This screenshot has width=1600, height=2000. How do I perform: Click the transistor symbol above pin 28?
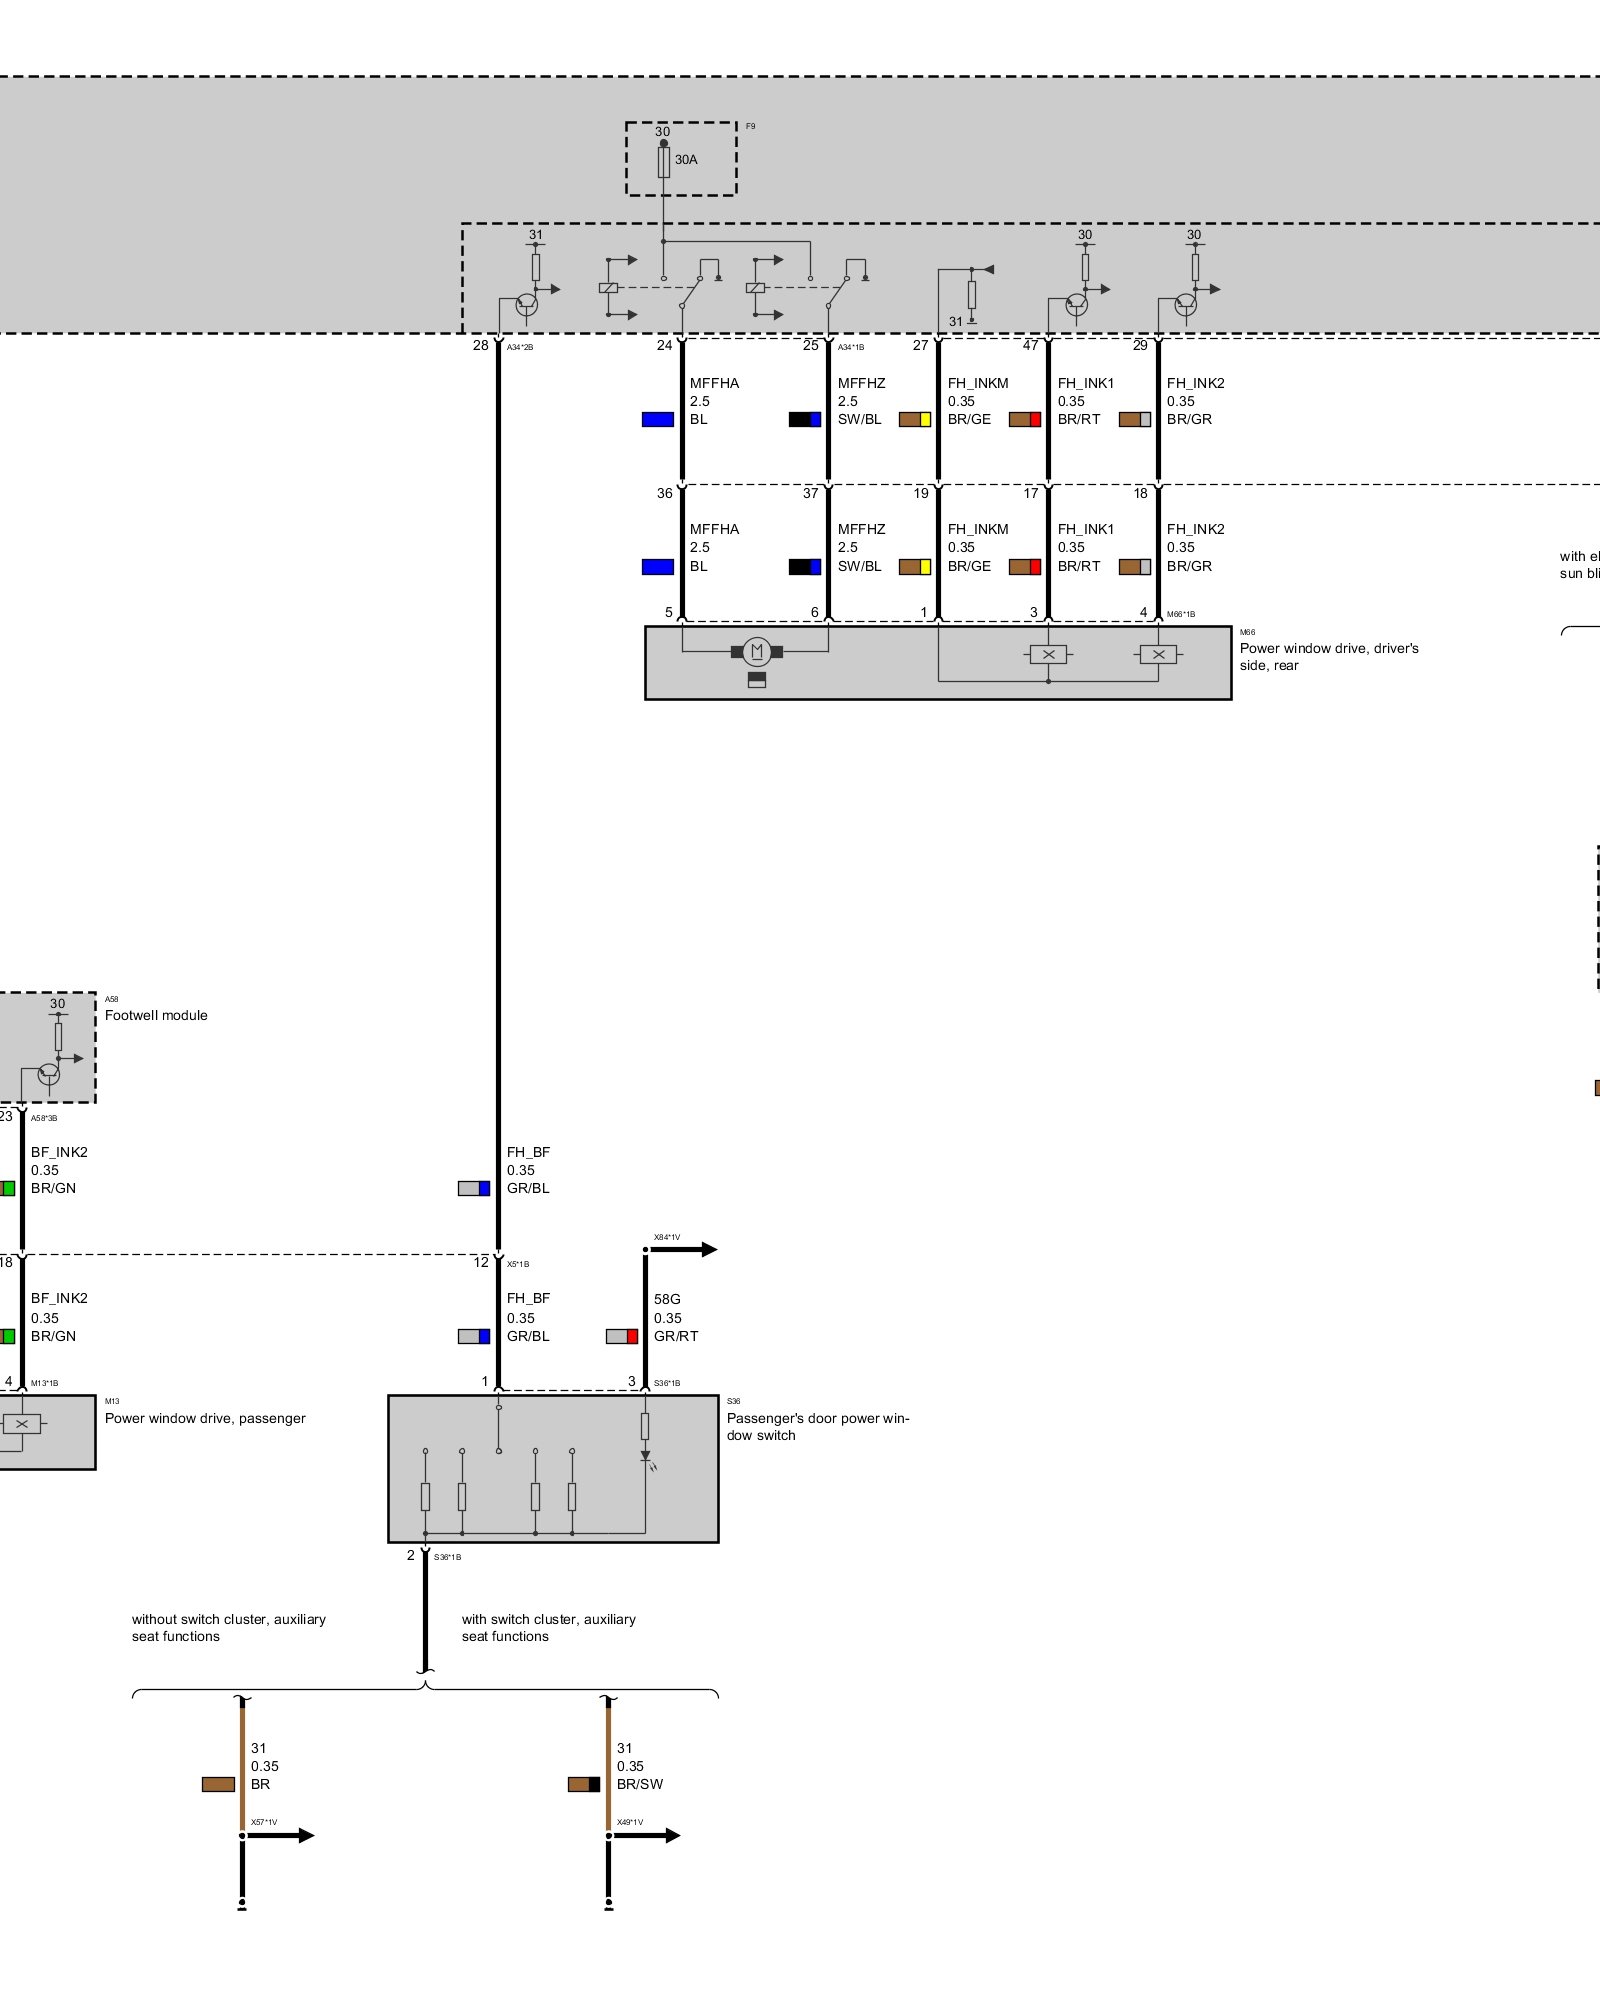click(526, 304)
